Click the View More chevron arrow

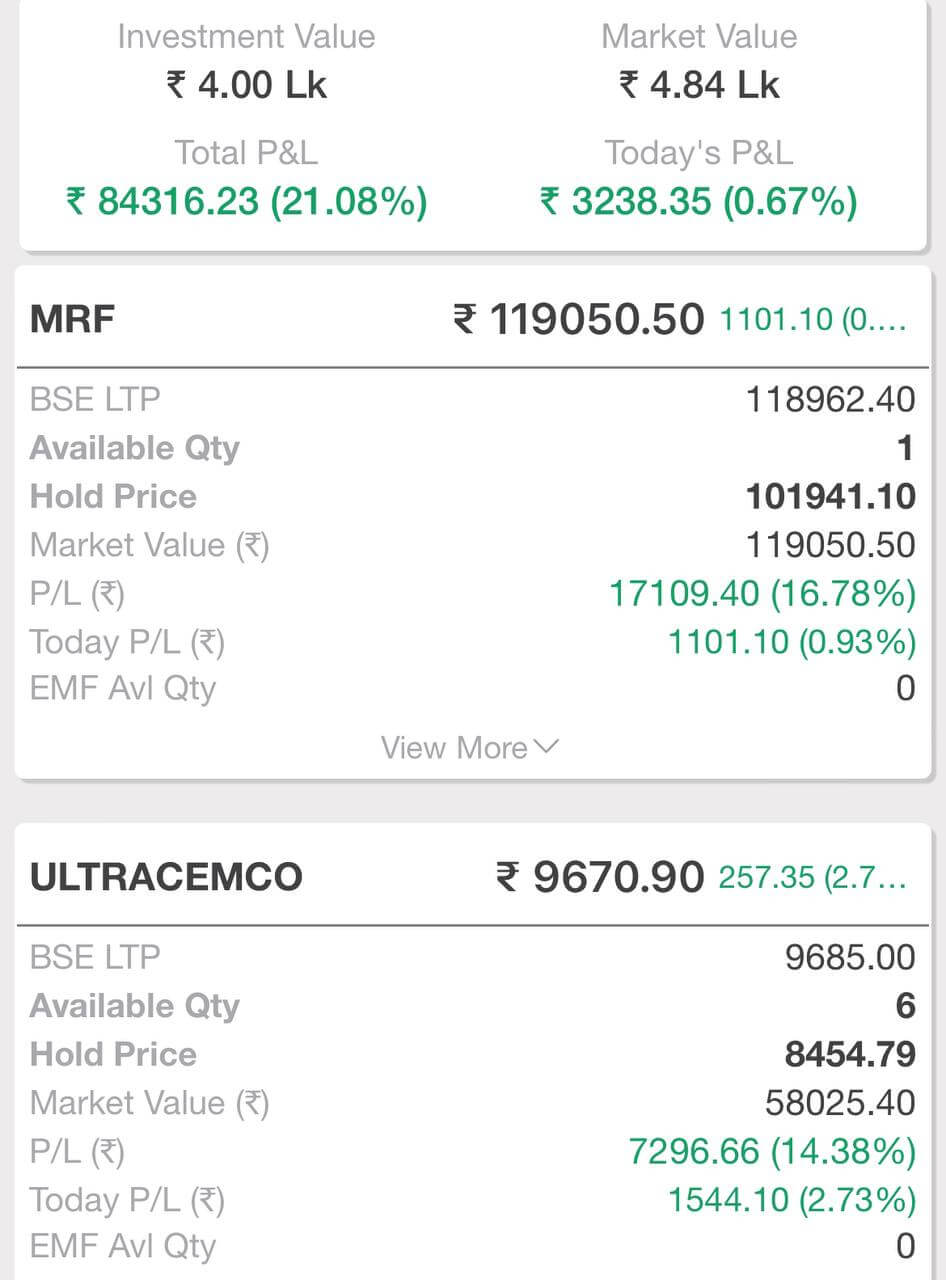coord(547,748)
